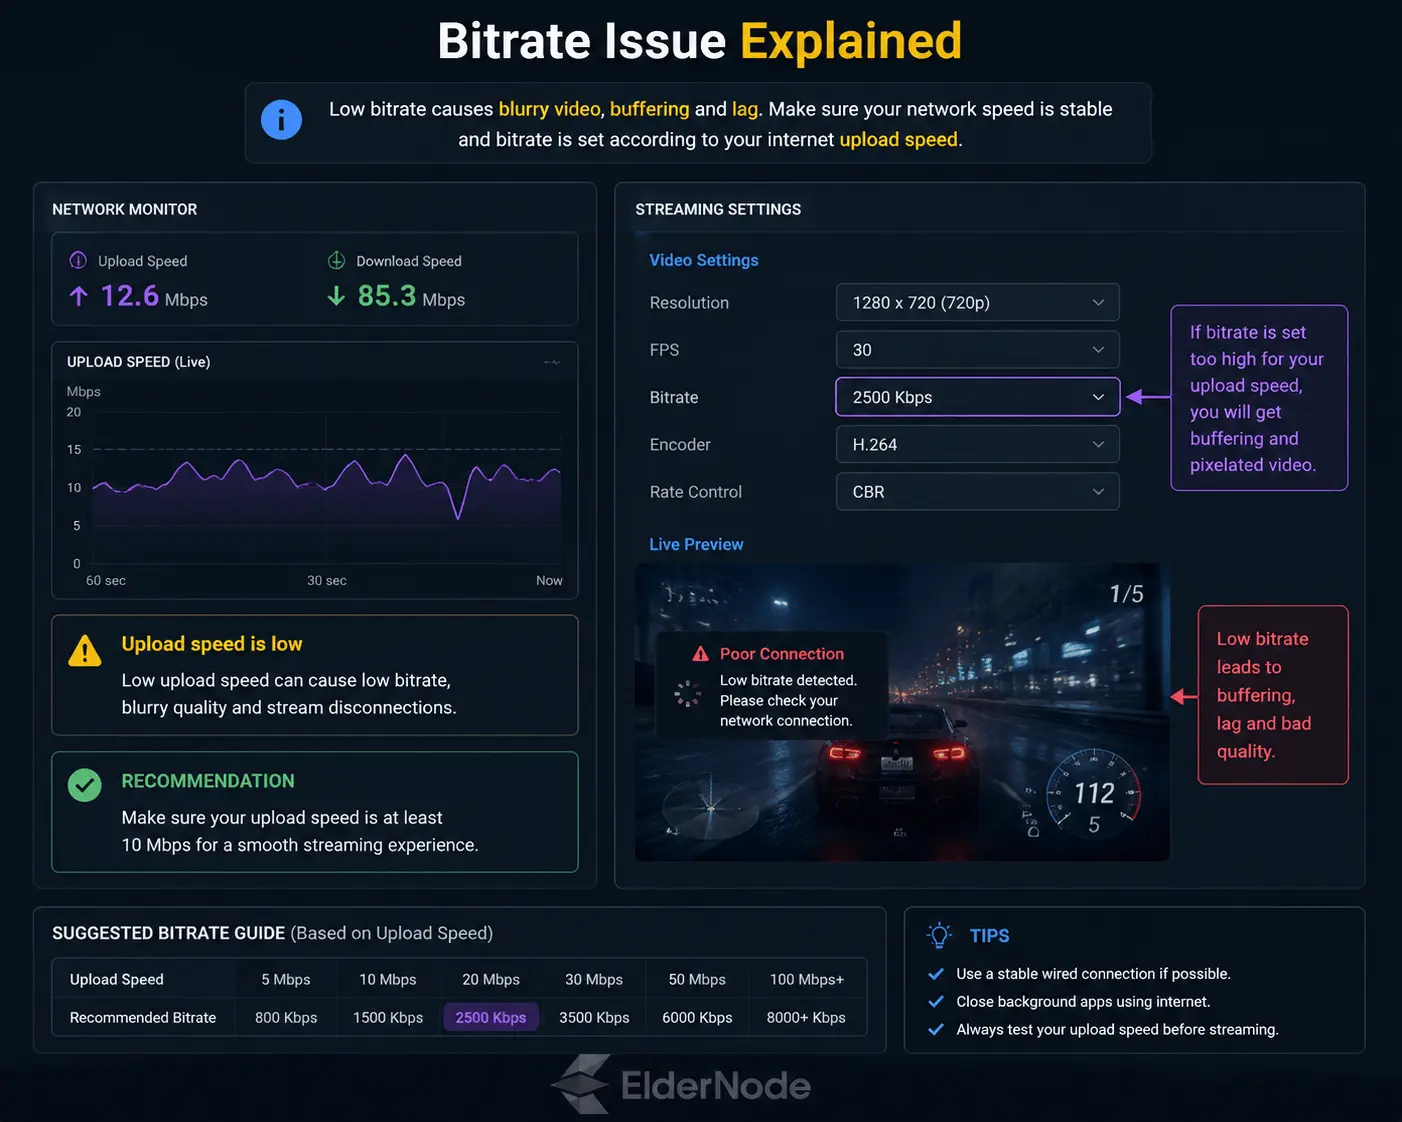Click the 60 sec graph axis label
The height and width of the screenshot is (1122, 1402).
point(106,581)
